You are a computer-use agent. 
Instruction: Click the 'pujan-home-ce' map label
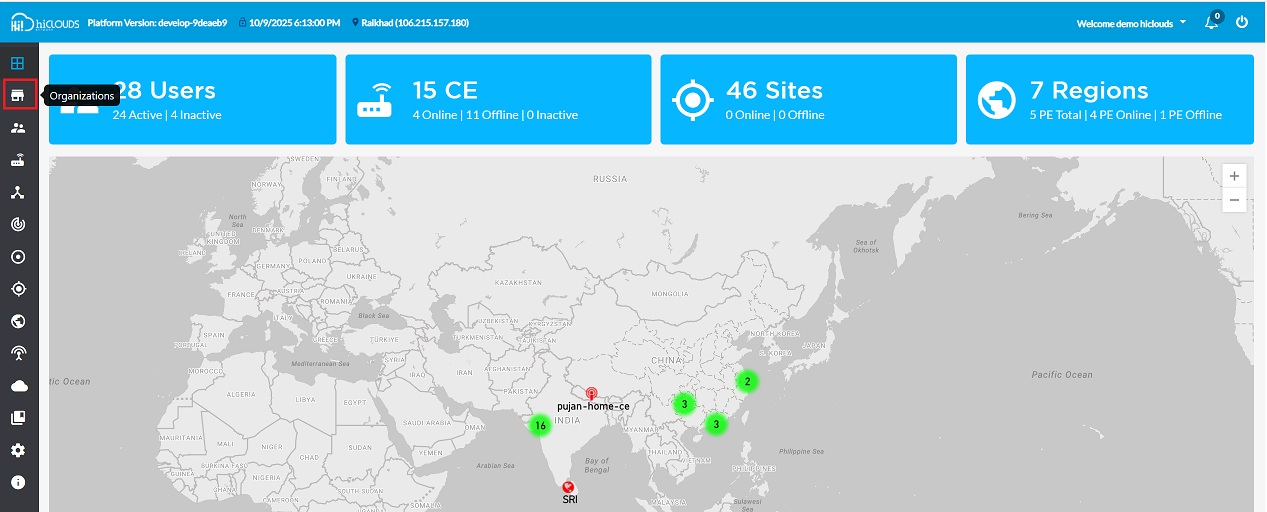pyautogui.click(x=593, y=407)
